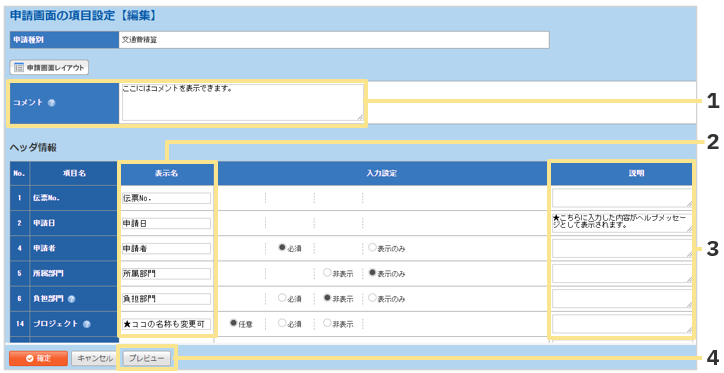
Task: Click the 申請日 item name cell
Action: tap(73, 223)
